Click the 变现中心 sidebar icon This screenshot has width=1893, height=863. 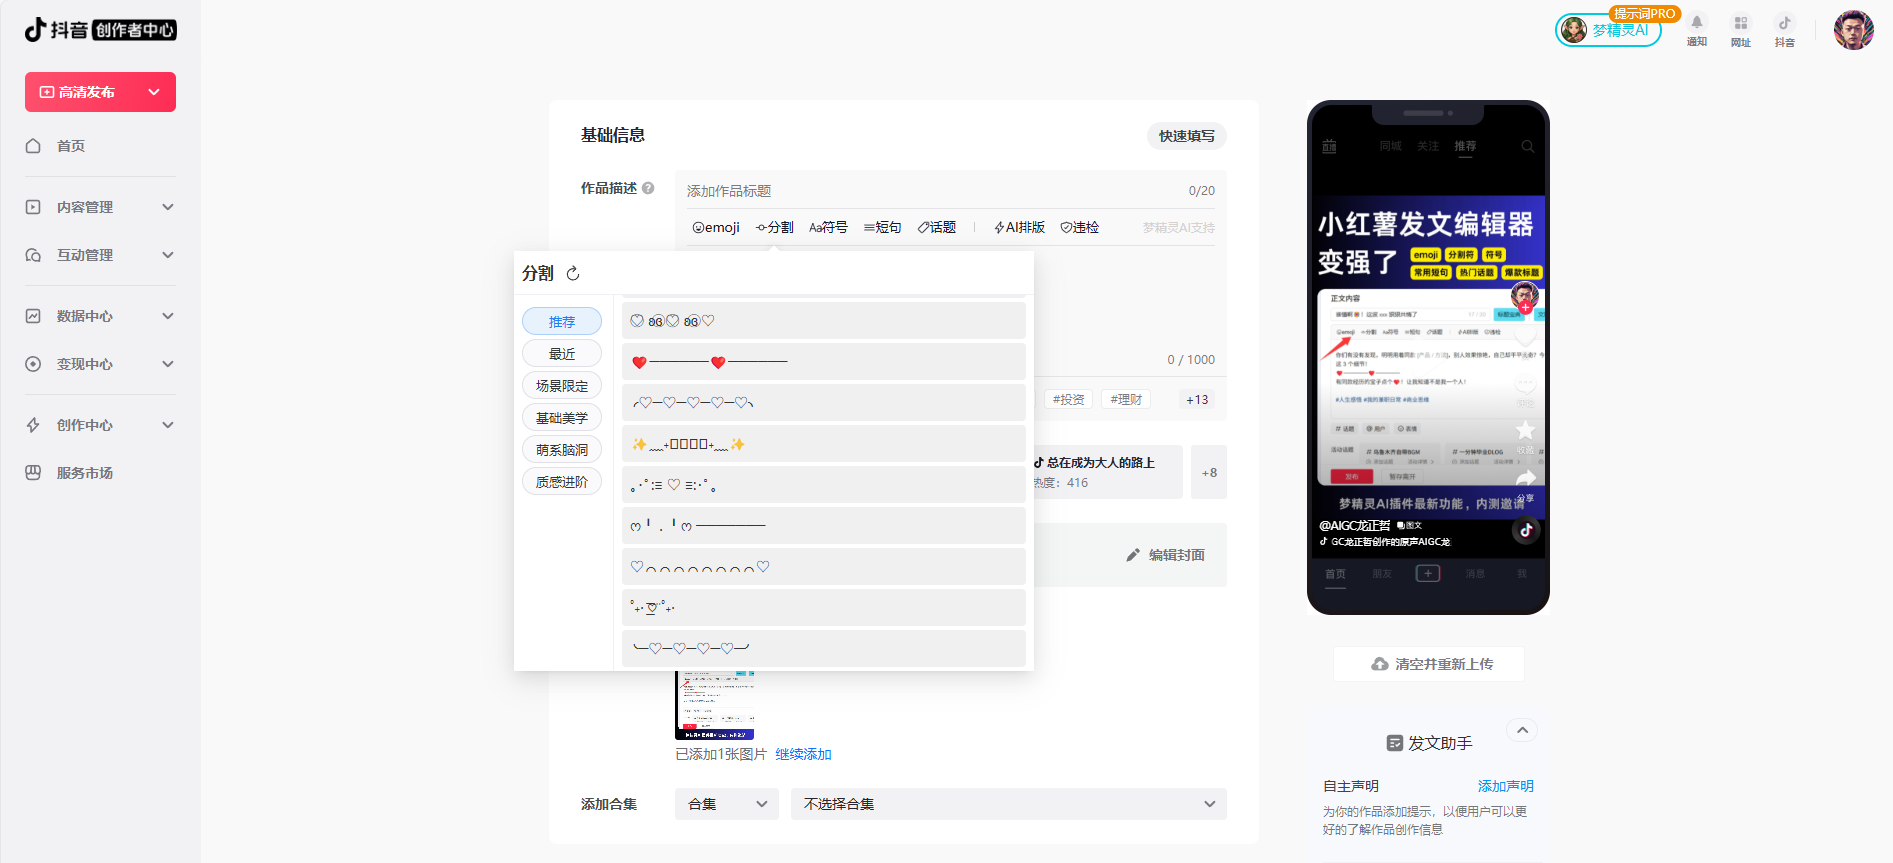coord(33,364)
